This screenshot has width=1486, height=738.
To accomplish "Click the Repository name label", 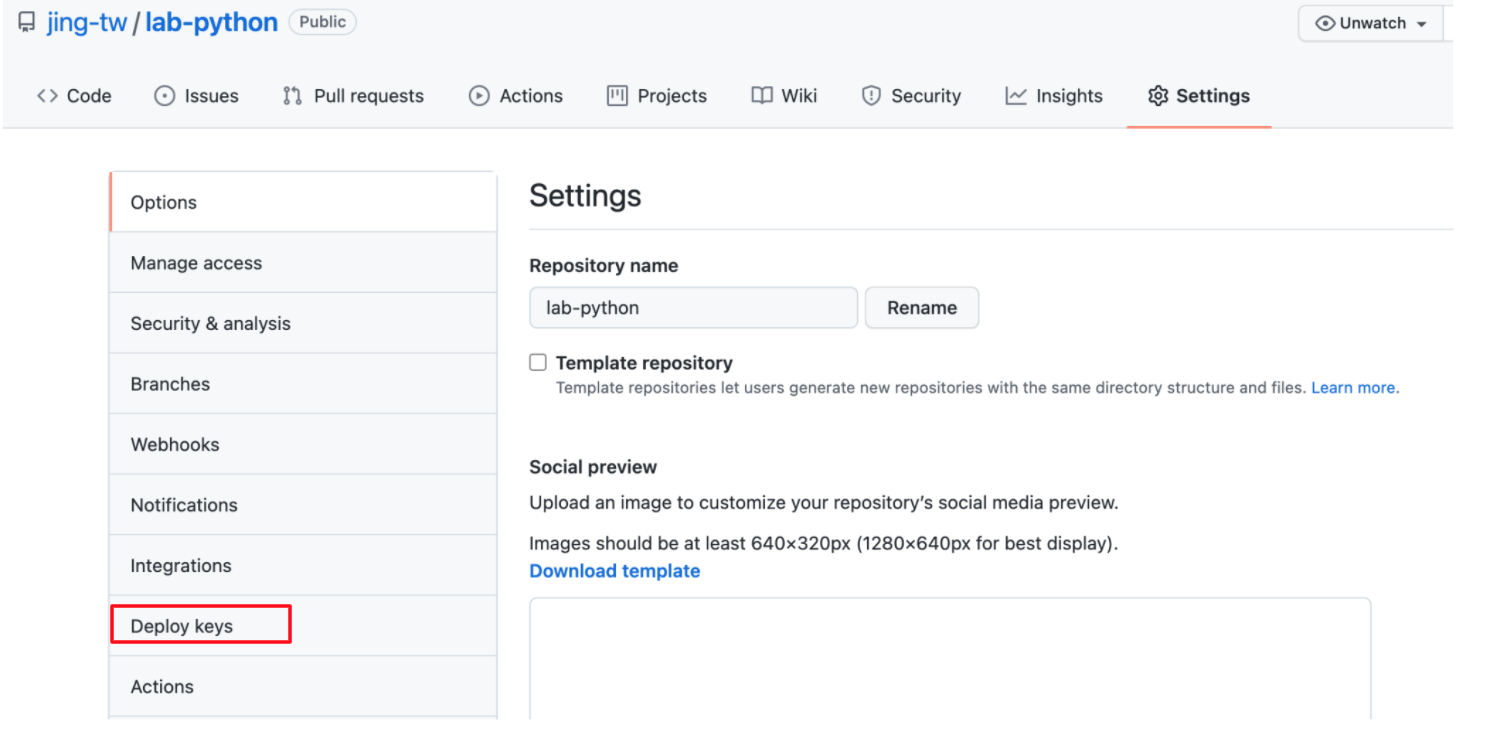I will coord(604,266).
